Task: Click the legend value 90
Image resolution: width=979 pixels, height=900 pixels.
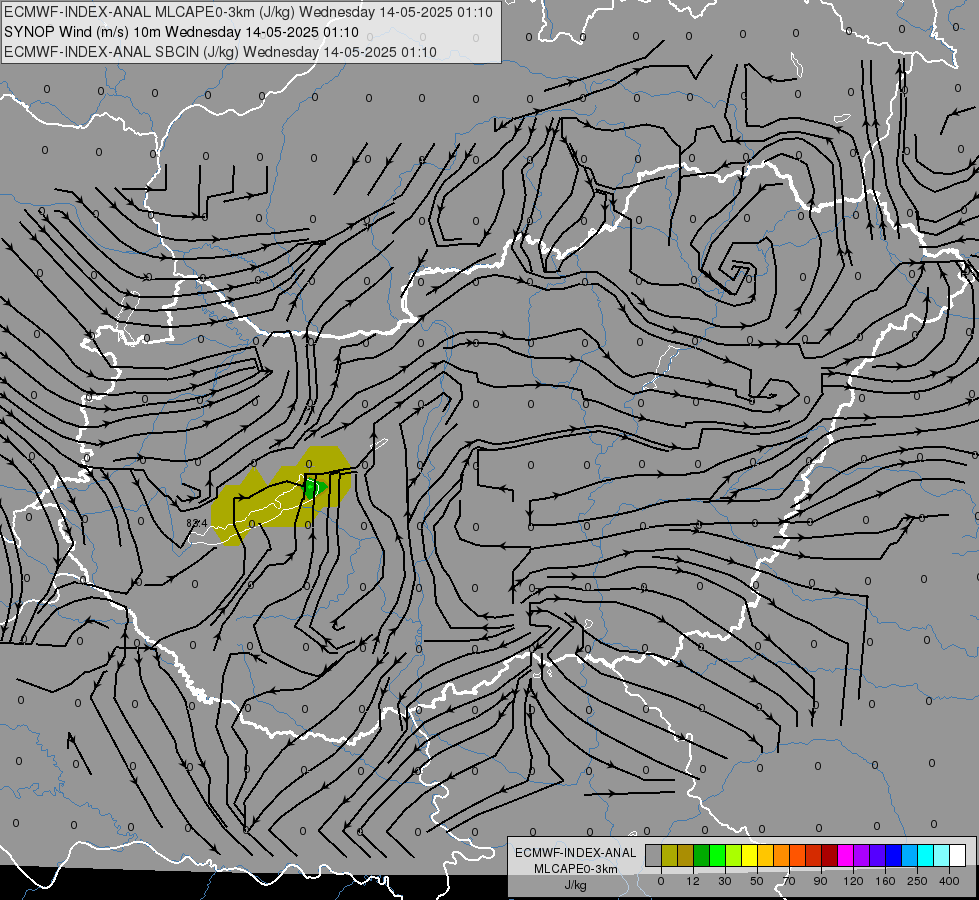Action: 820,881
